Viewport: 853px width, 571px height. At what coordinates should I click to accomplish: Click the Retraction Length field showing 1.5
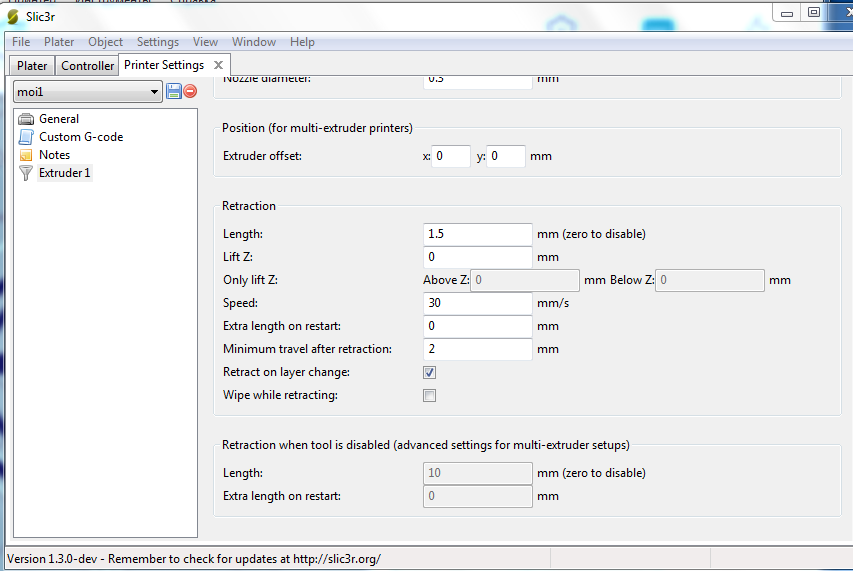pyautogui.click(x=478, y=234)
